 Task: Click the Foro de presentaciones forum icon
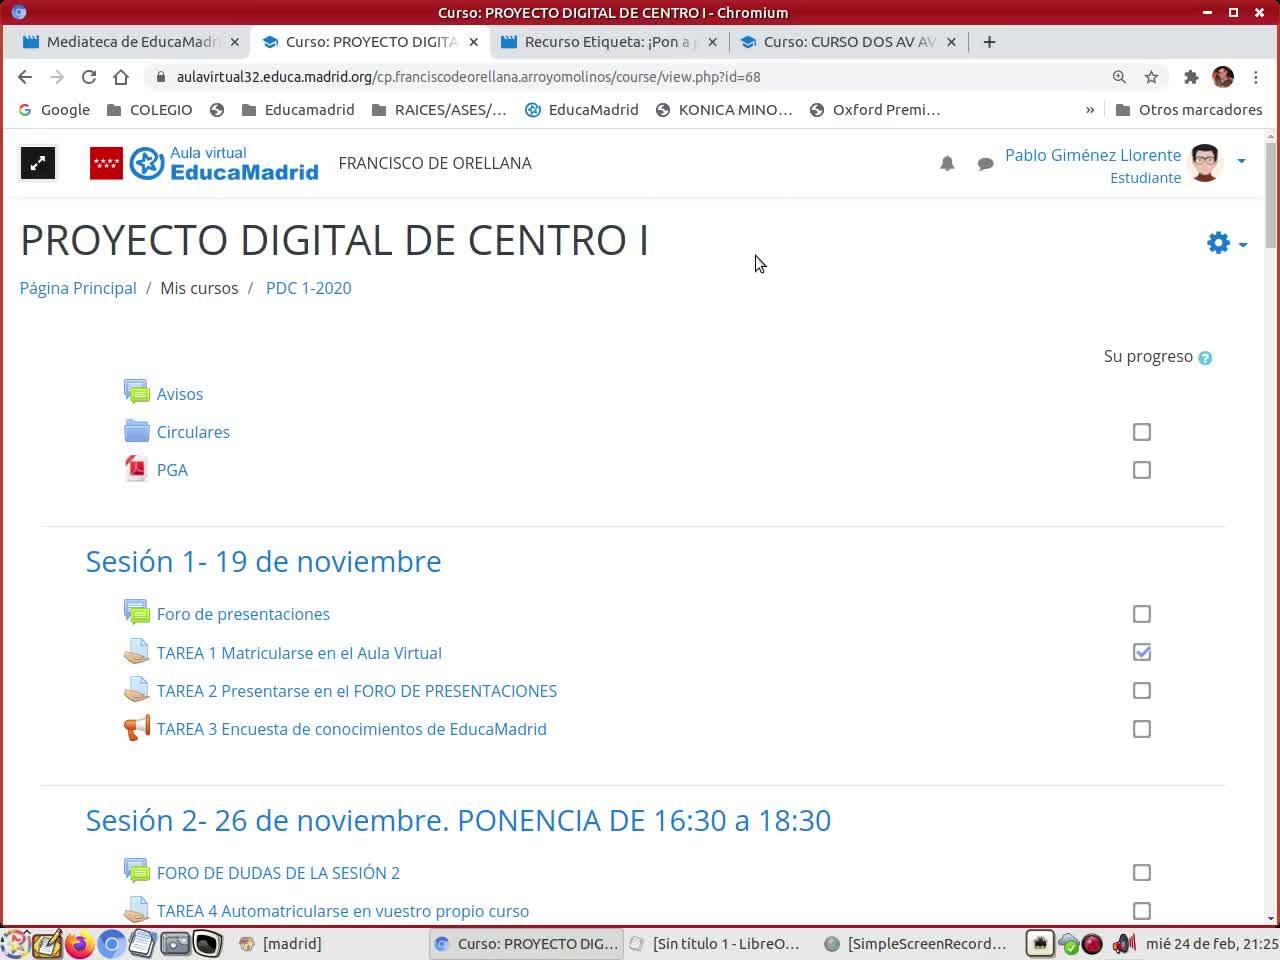click(x=136, y=613)
